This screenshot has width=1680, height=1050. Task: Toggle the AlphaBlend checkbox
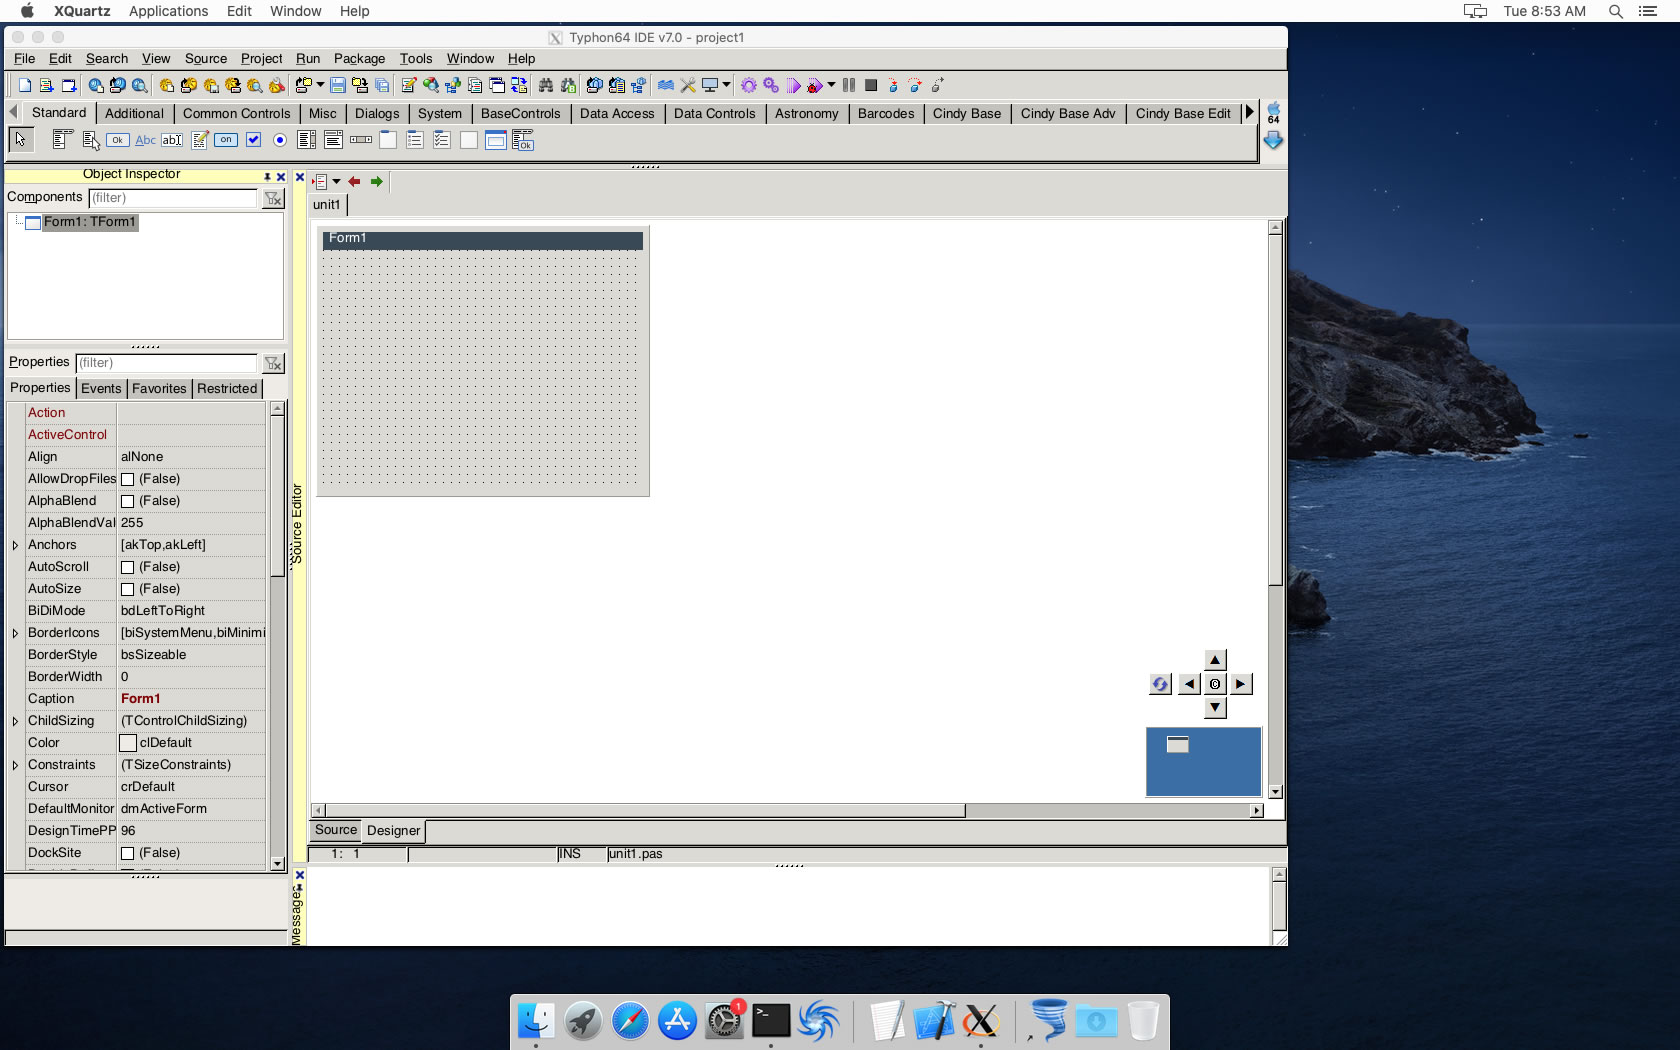point(127,502)
